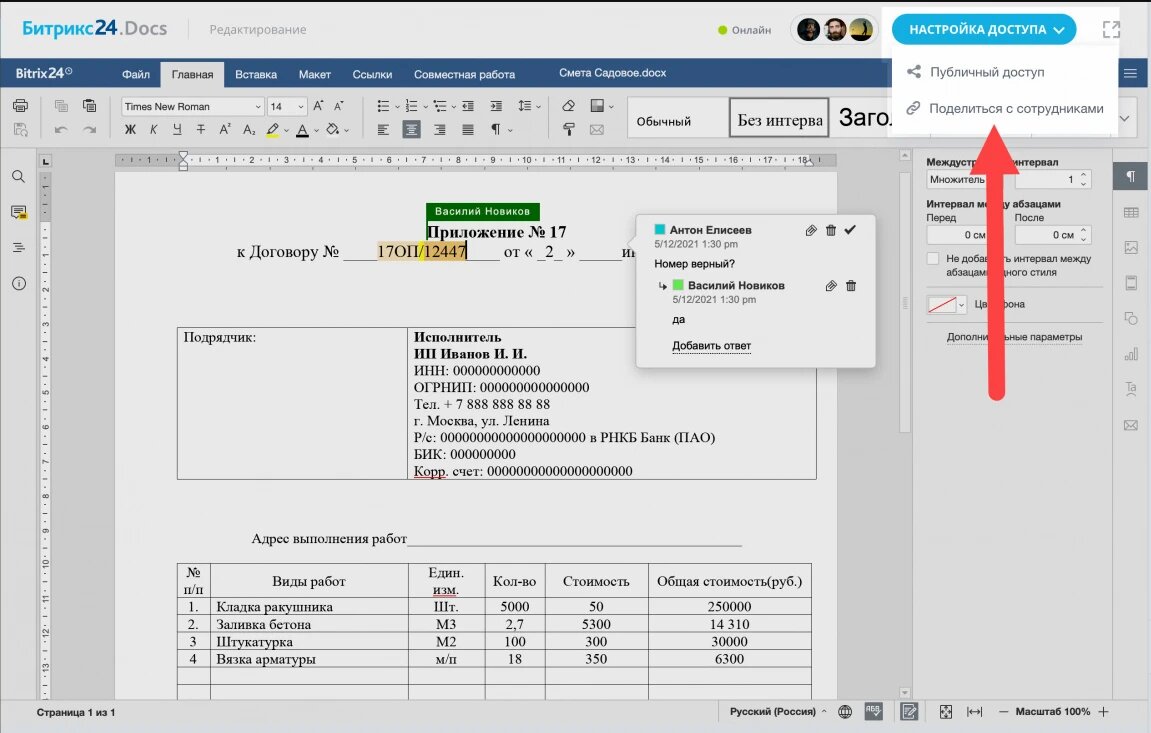Open the navigation headings icon in sidebar
The image size is (1151, 733).
point(18,248)
